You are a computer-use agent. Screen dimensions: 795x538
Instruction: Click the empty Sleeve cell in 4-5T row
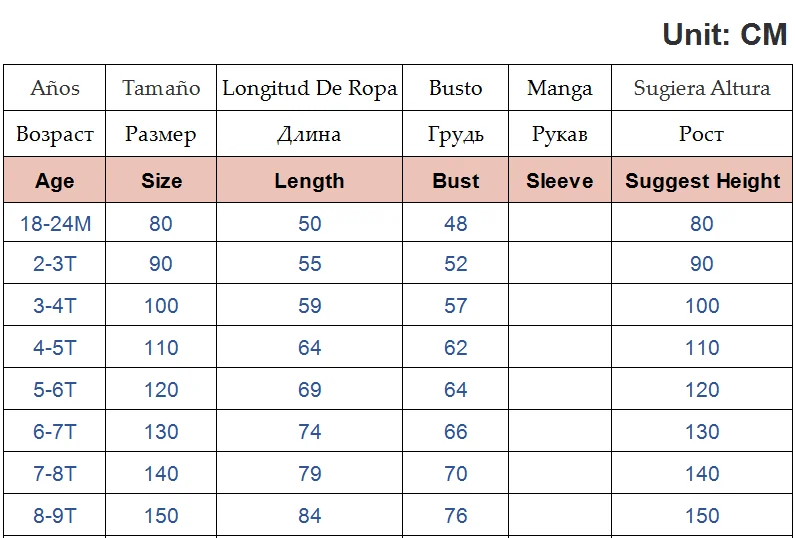click(560, 348)
